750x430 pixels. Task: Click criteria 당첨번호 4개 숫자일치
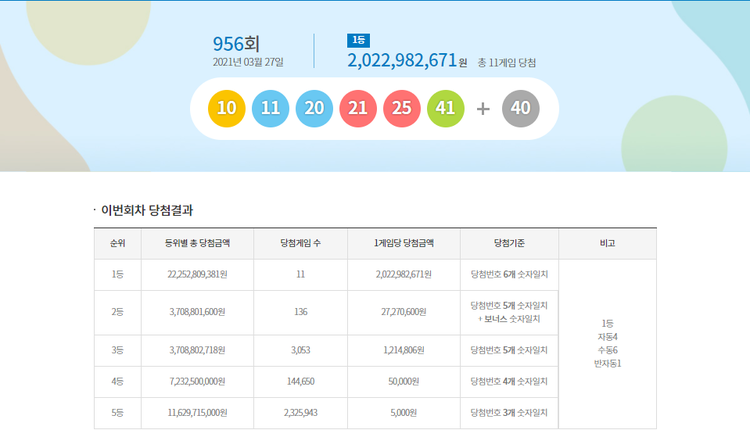pos(509,382)
